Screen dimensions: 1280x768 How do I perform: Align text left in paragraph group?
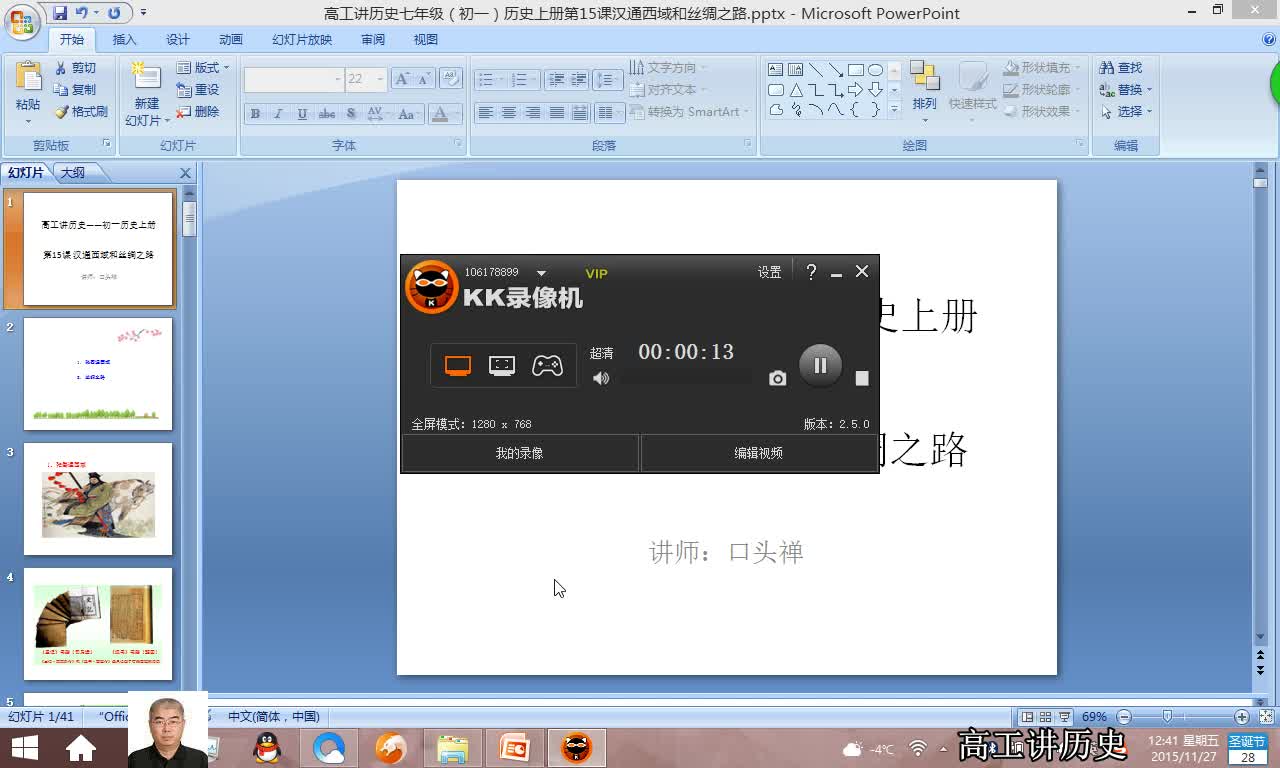485,113
